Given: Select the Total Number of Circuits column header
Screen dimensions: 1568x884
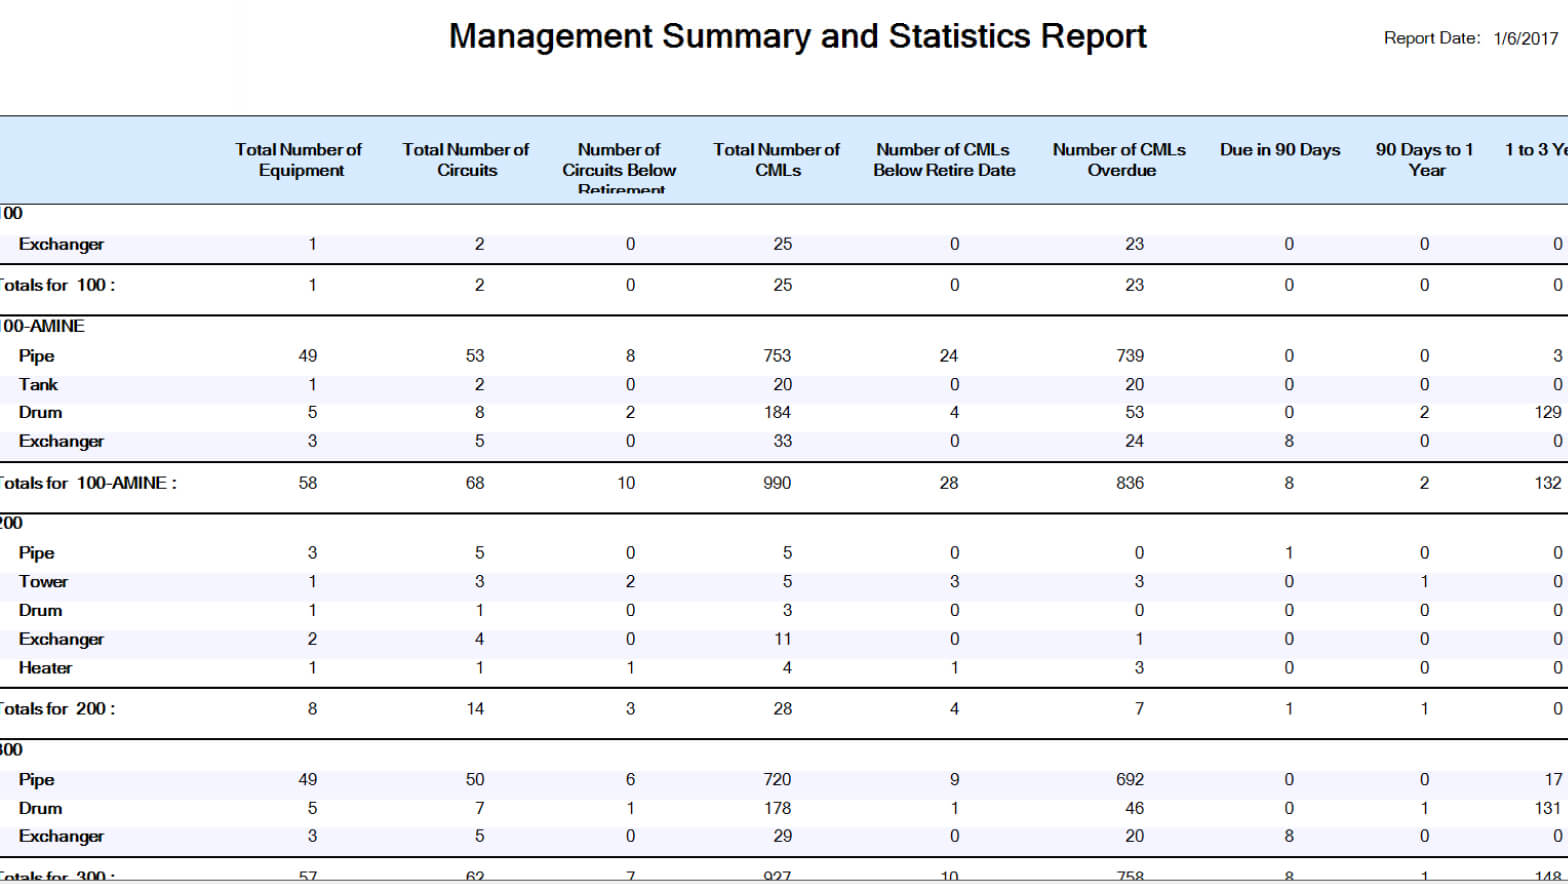Looking at the screenshot, I should 466,160.
